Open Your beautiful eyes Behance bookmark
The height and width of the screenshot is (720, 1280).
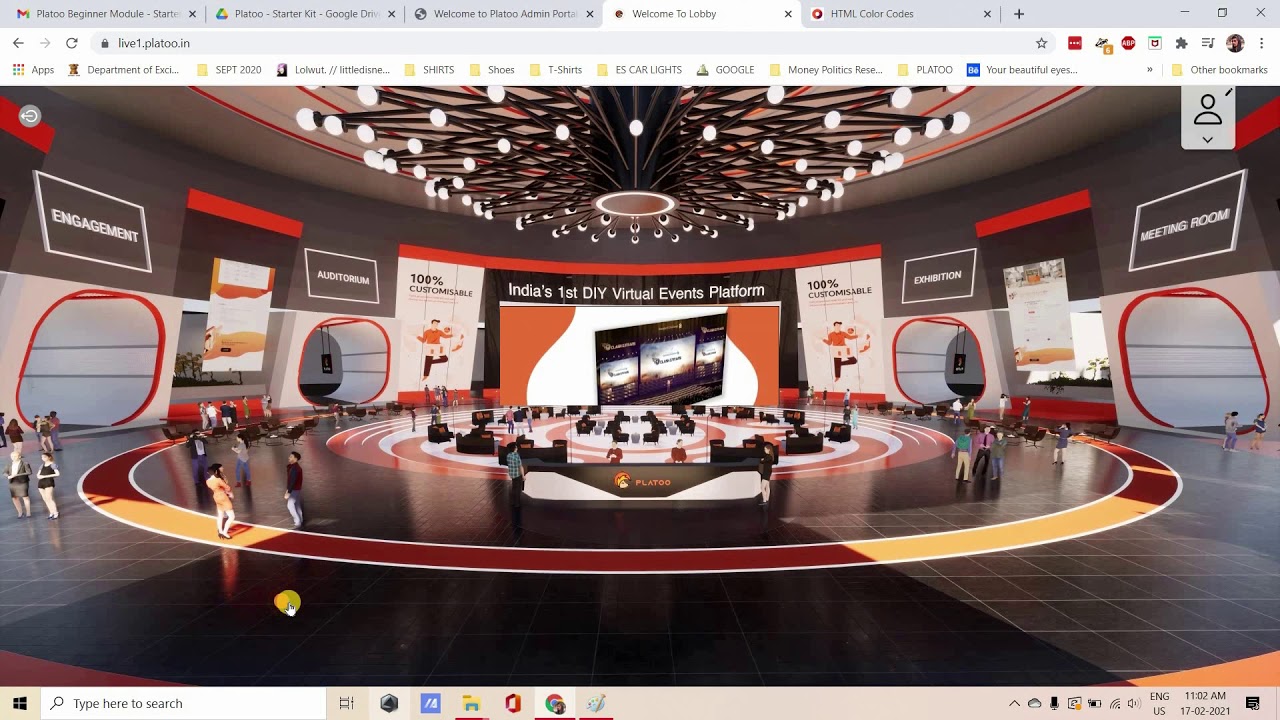point(1022,70)
